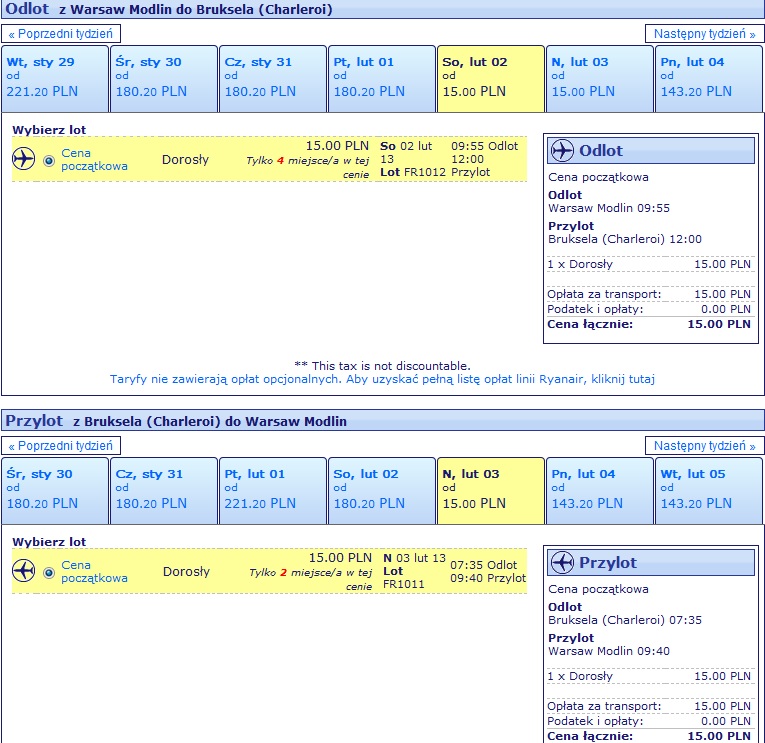Viewport: 765px width, 743px height.
Task: Go to previous week for departure flights
Action: tap(61, 34)
